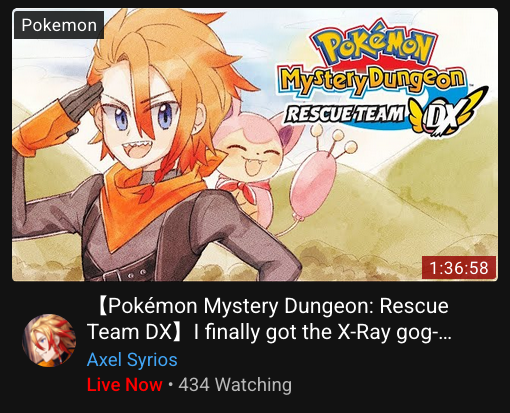Click the Pokemon category tag on thumbnail
Screen dimensions: 510x413
click(59, 25)
